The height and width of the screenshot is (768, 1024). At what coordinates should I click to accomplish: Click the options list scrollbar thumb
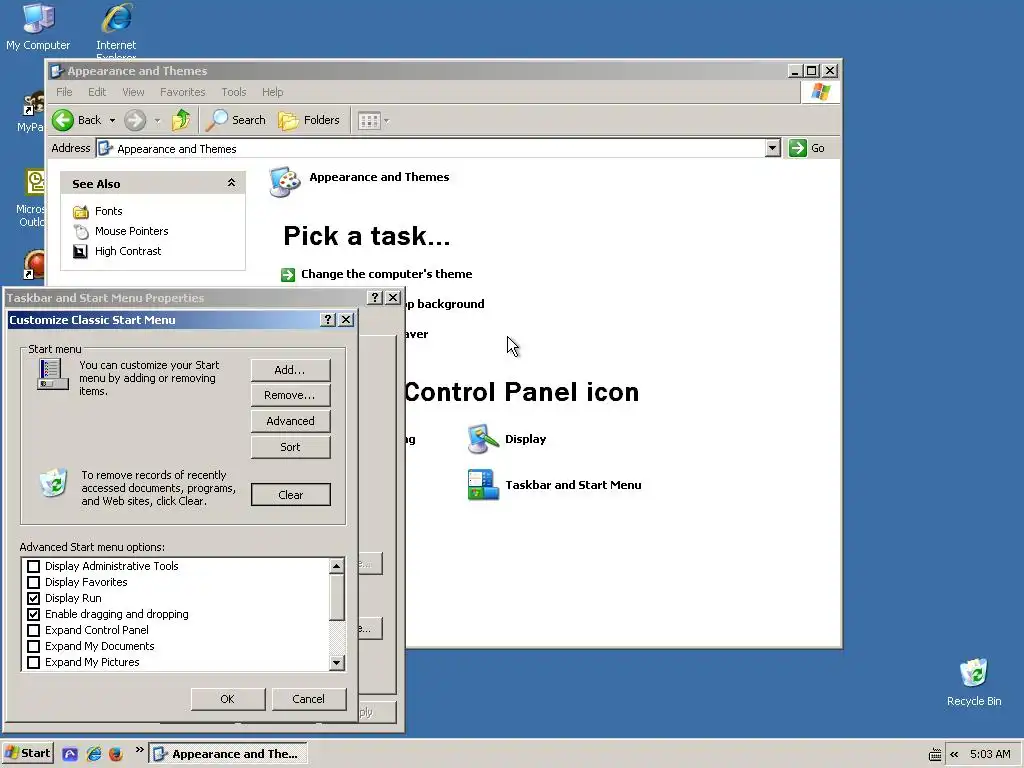coord(336,598)
